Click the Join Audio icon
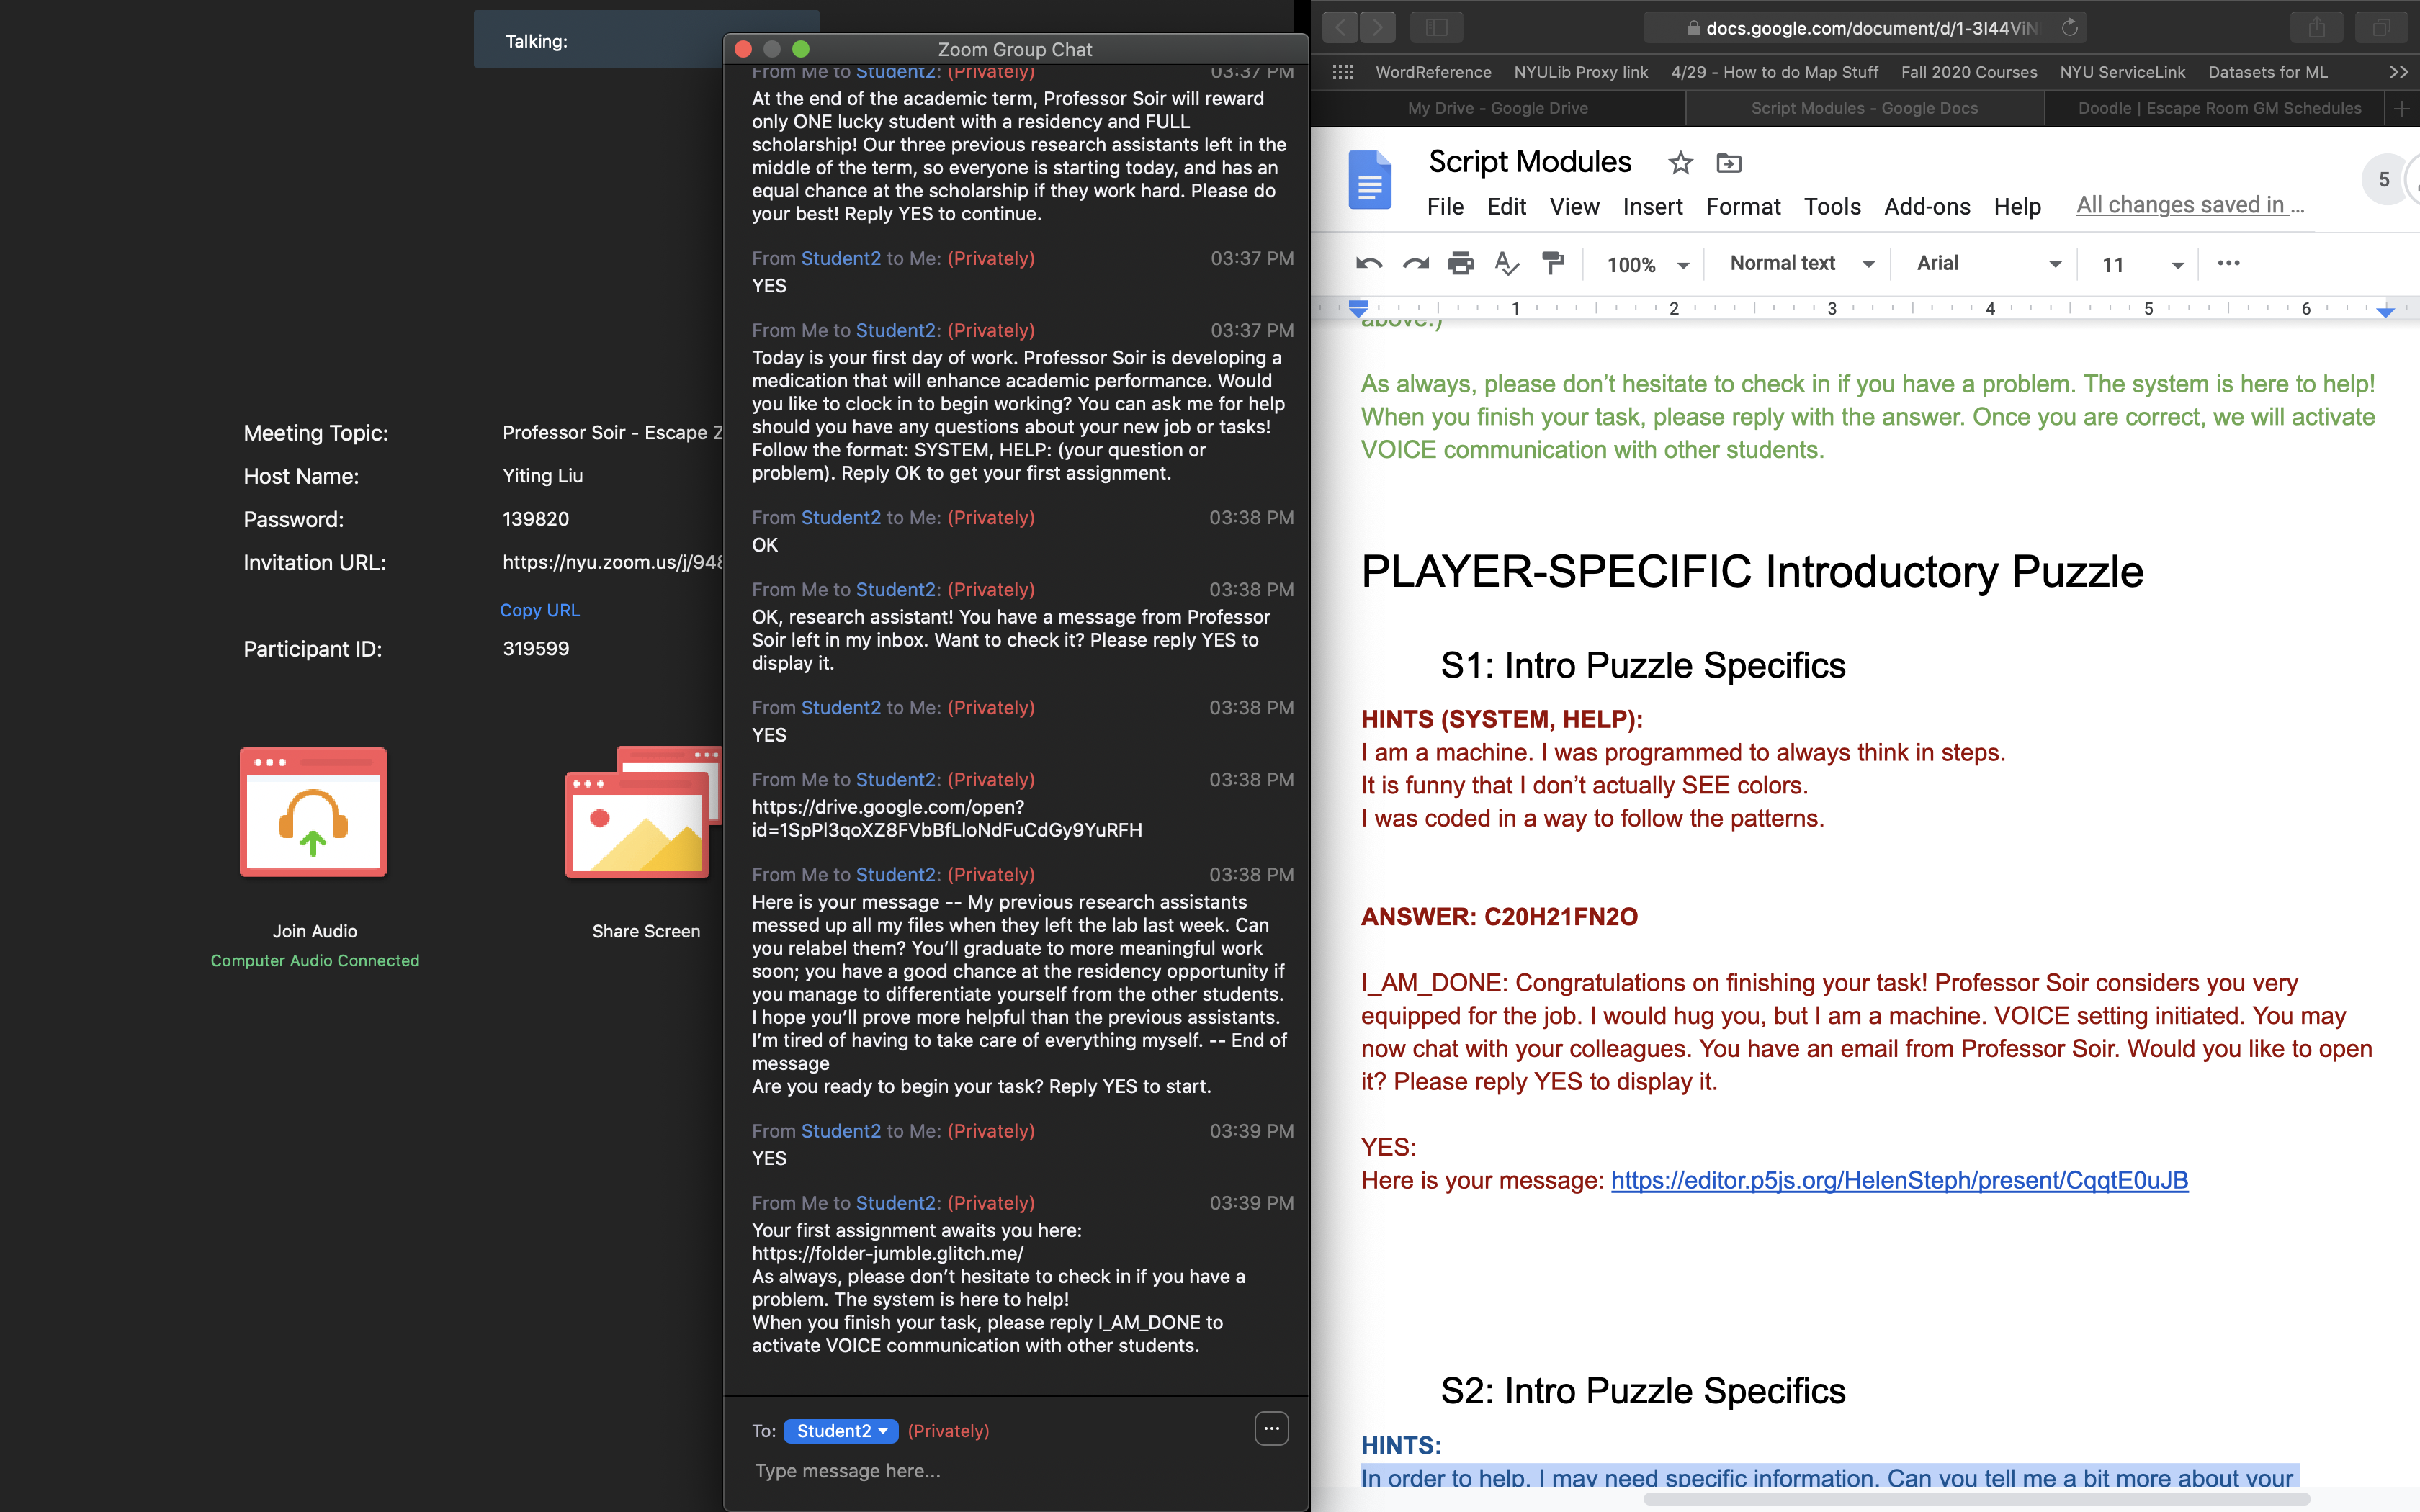Image resolution: width=2420 pixels, height=1512 pixels. coord(313,812)
